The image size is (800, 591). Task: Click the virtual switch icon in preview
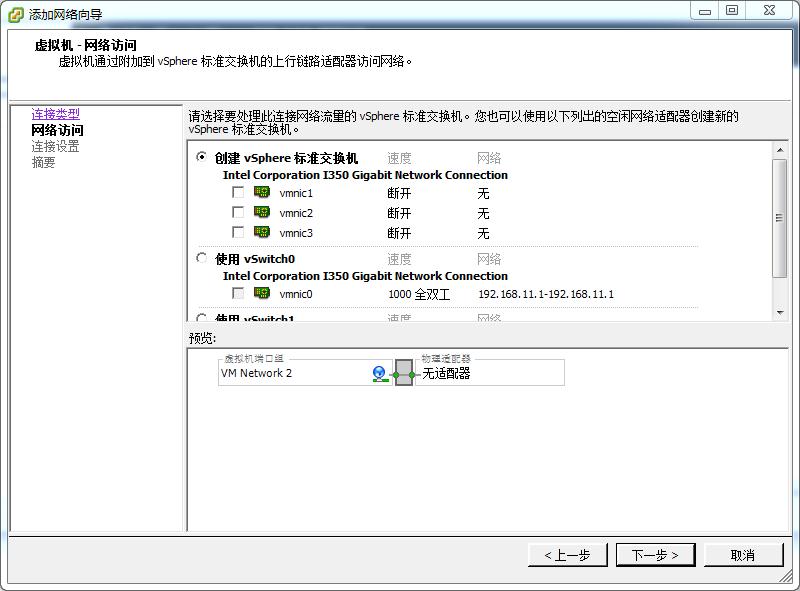pyautogui.click(x=404, y=373)
